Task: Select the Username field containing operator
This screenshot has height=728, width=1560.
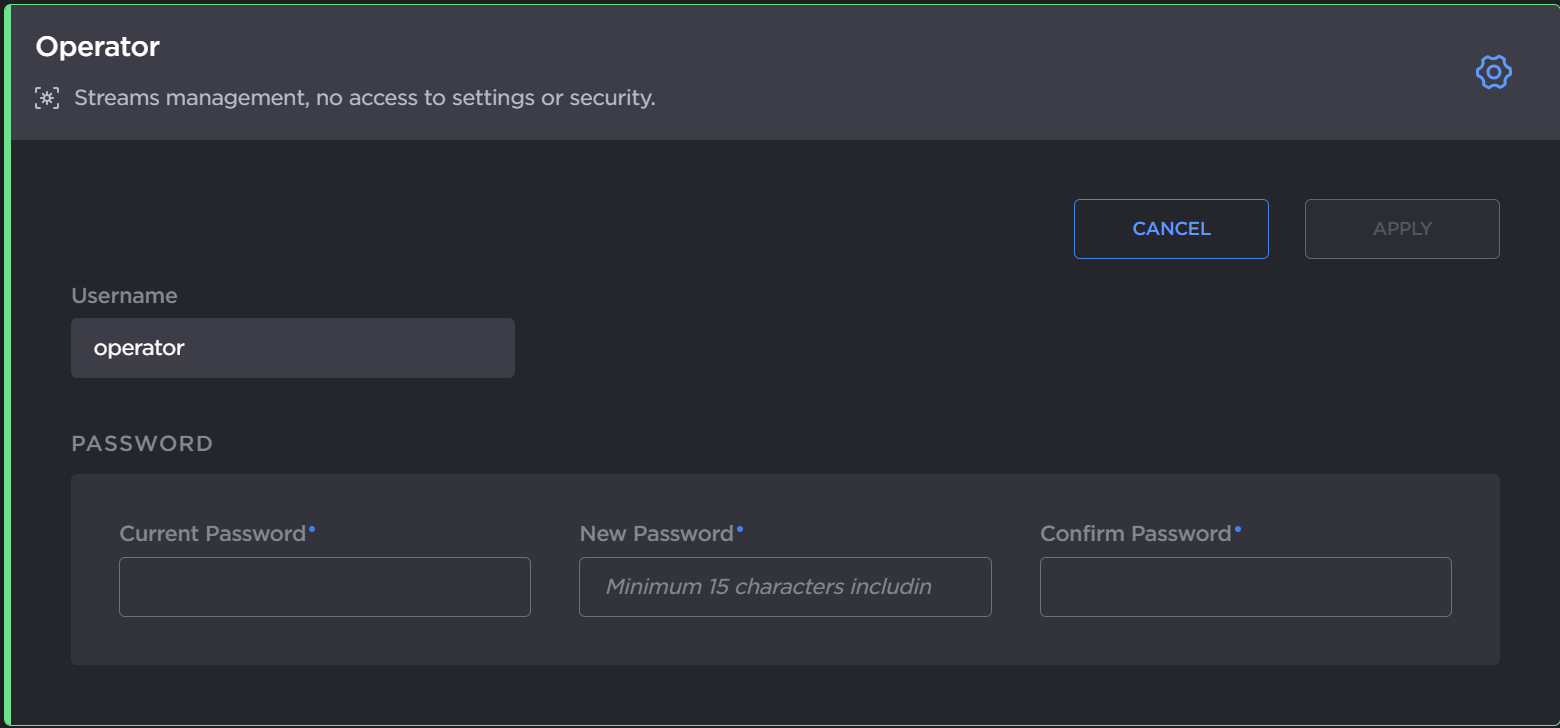Action: tap(292, 347)
